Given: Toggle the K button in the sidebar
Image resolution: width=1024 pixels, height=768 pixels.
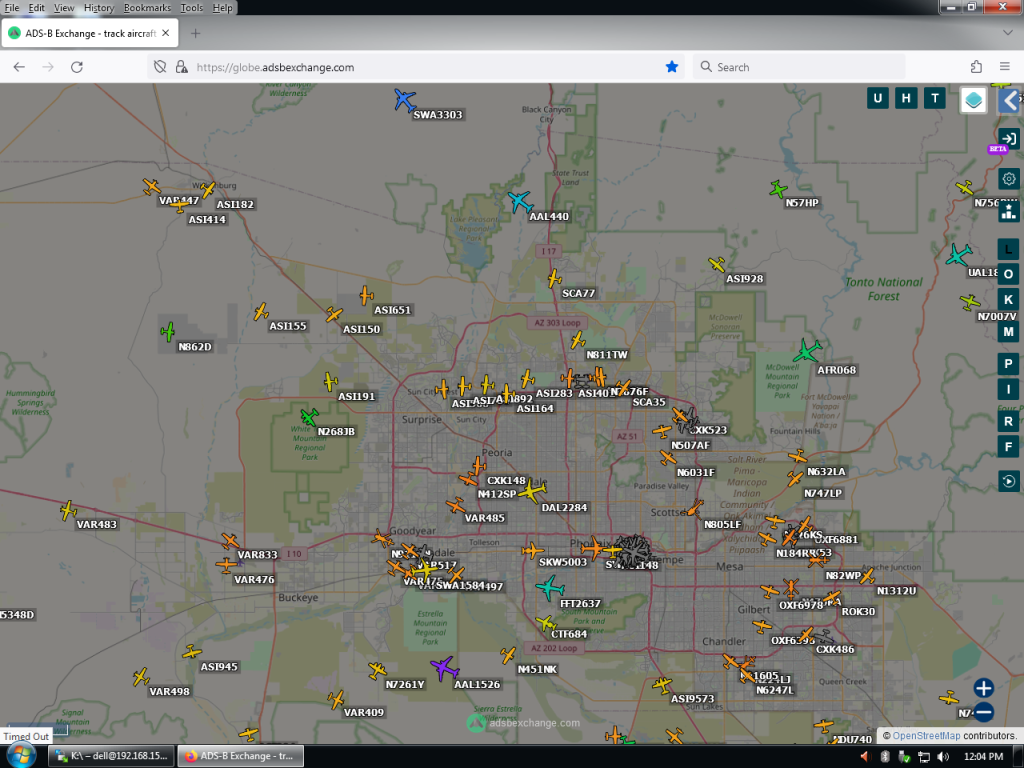Looking at the screenshot, I should click(x=1008, y=299).
